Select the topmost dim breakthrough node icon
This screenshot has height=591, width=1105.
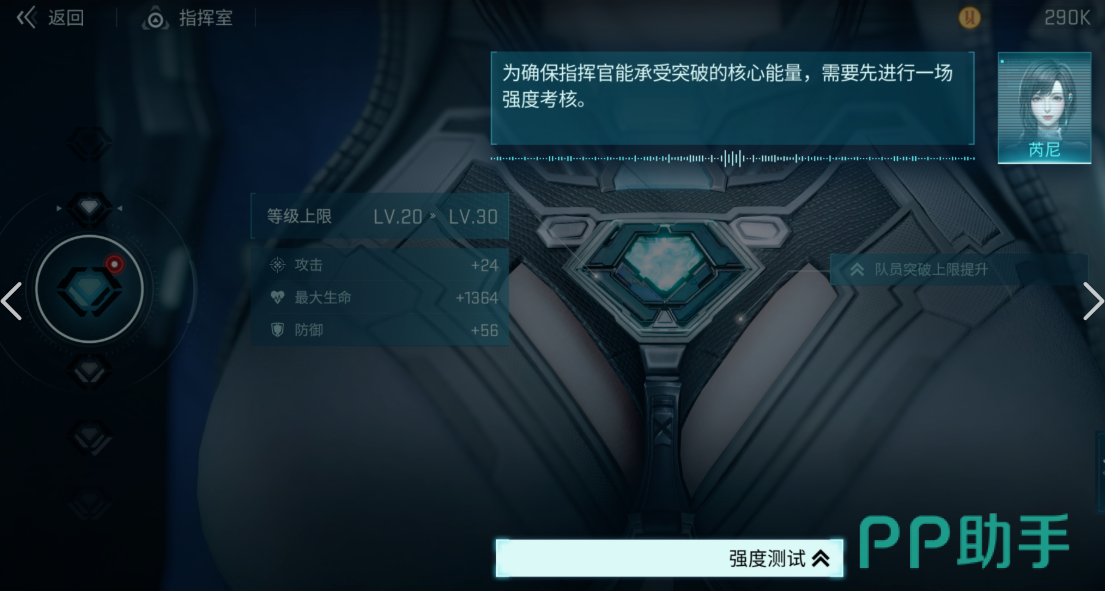coord(89,143)
